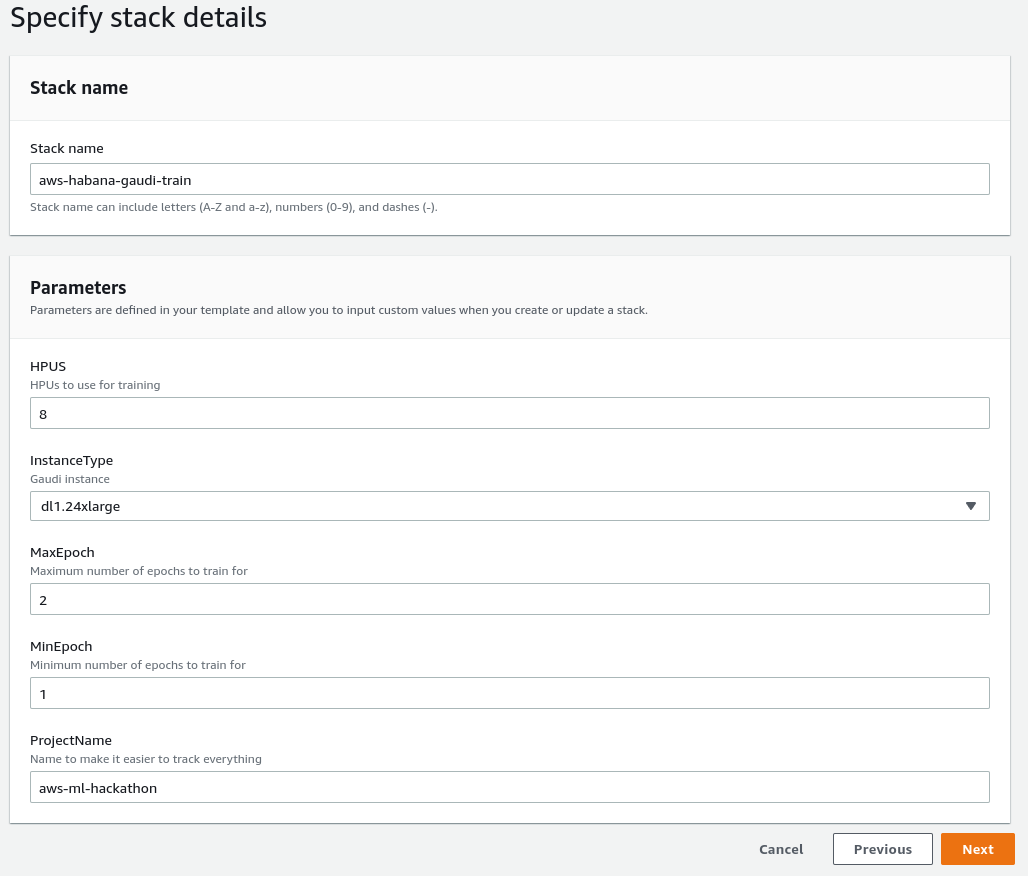The image size is (1028, 876).
Task: Click the Specify stack details page title
Action: pos(139,18)
